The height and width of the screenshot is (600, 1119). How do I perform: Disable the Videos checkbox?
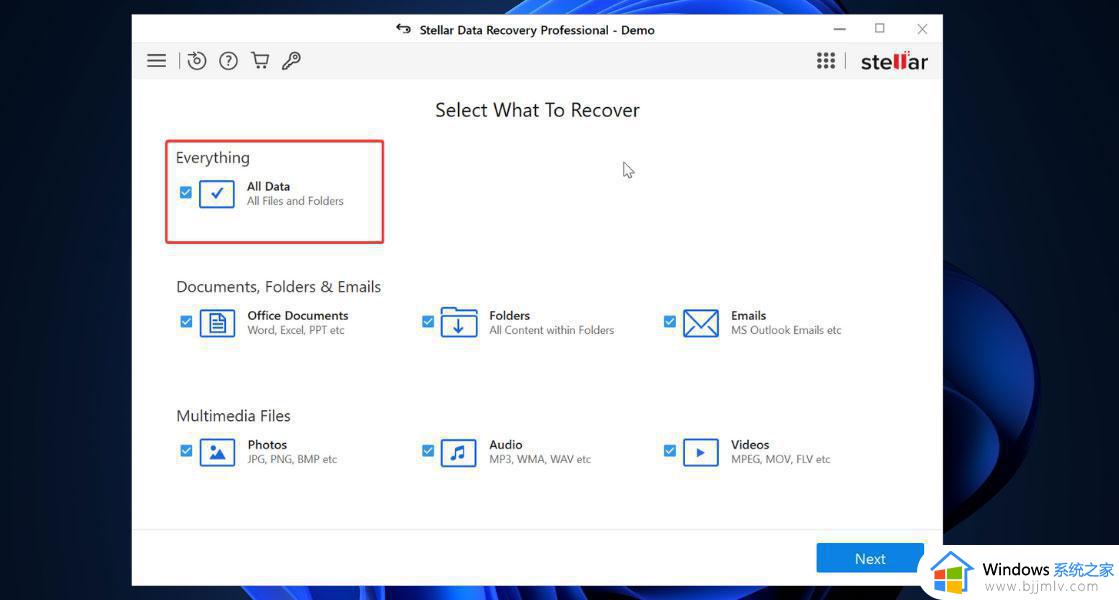[x=669, y=451]
